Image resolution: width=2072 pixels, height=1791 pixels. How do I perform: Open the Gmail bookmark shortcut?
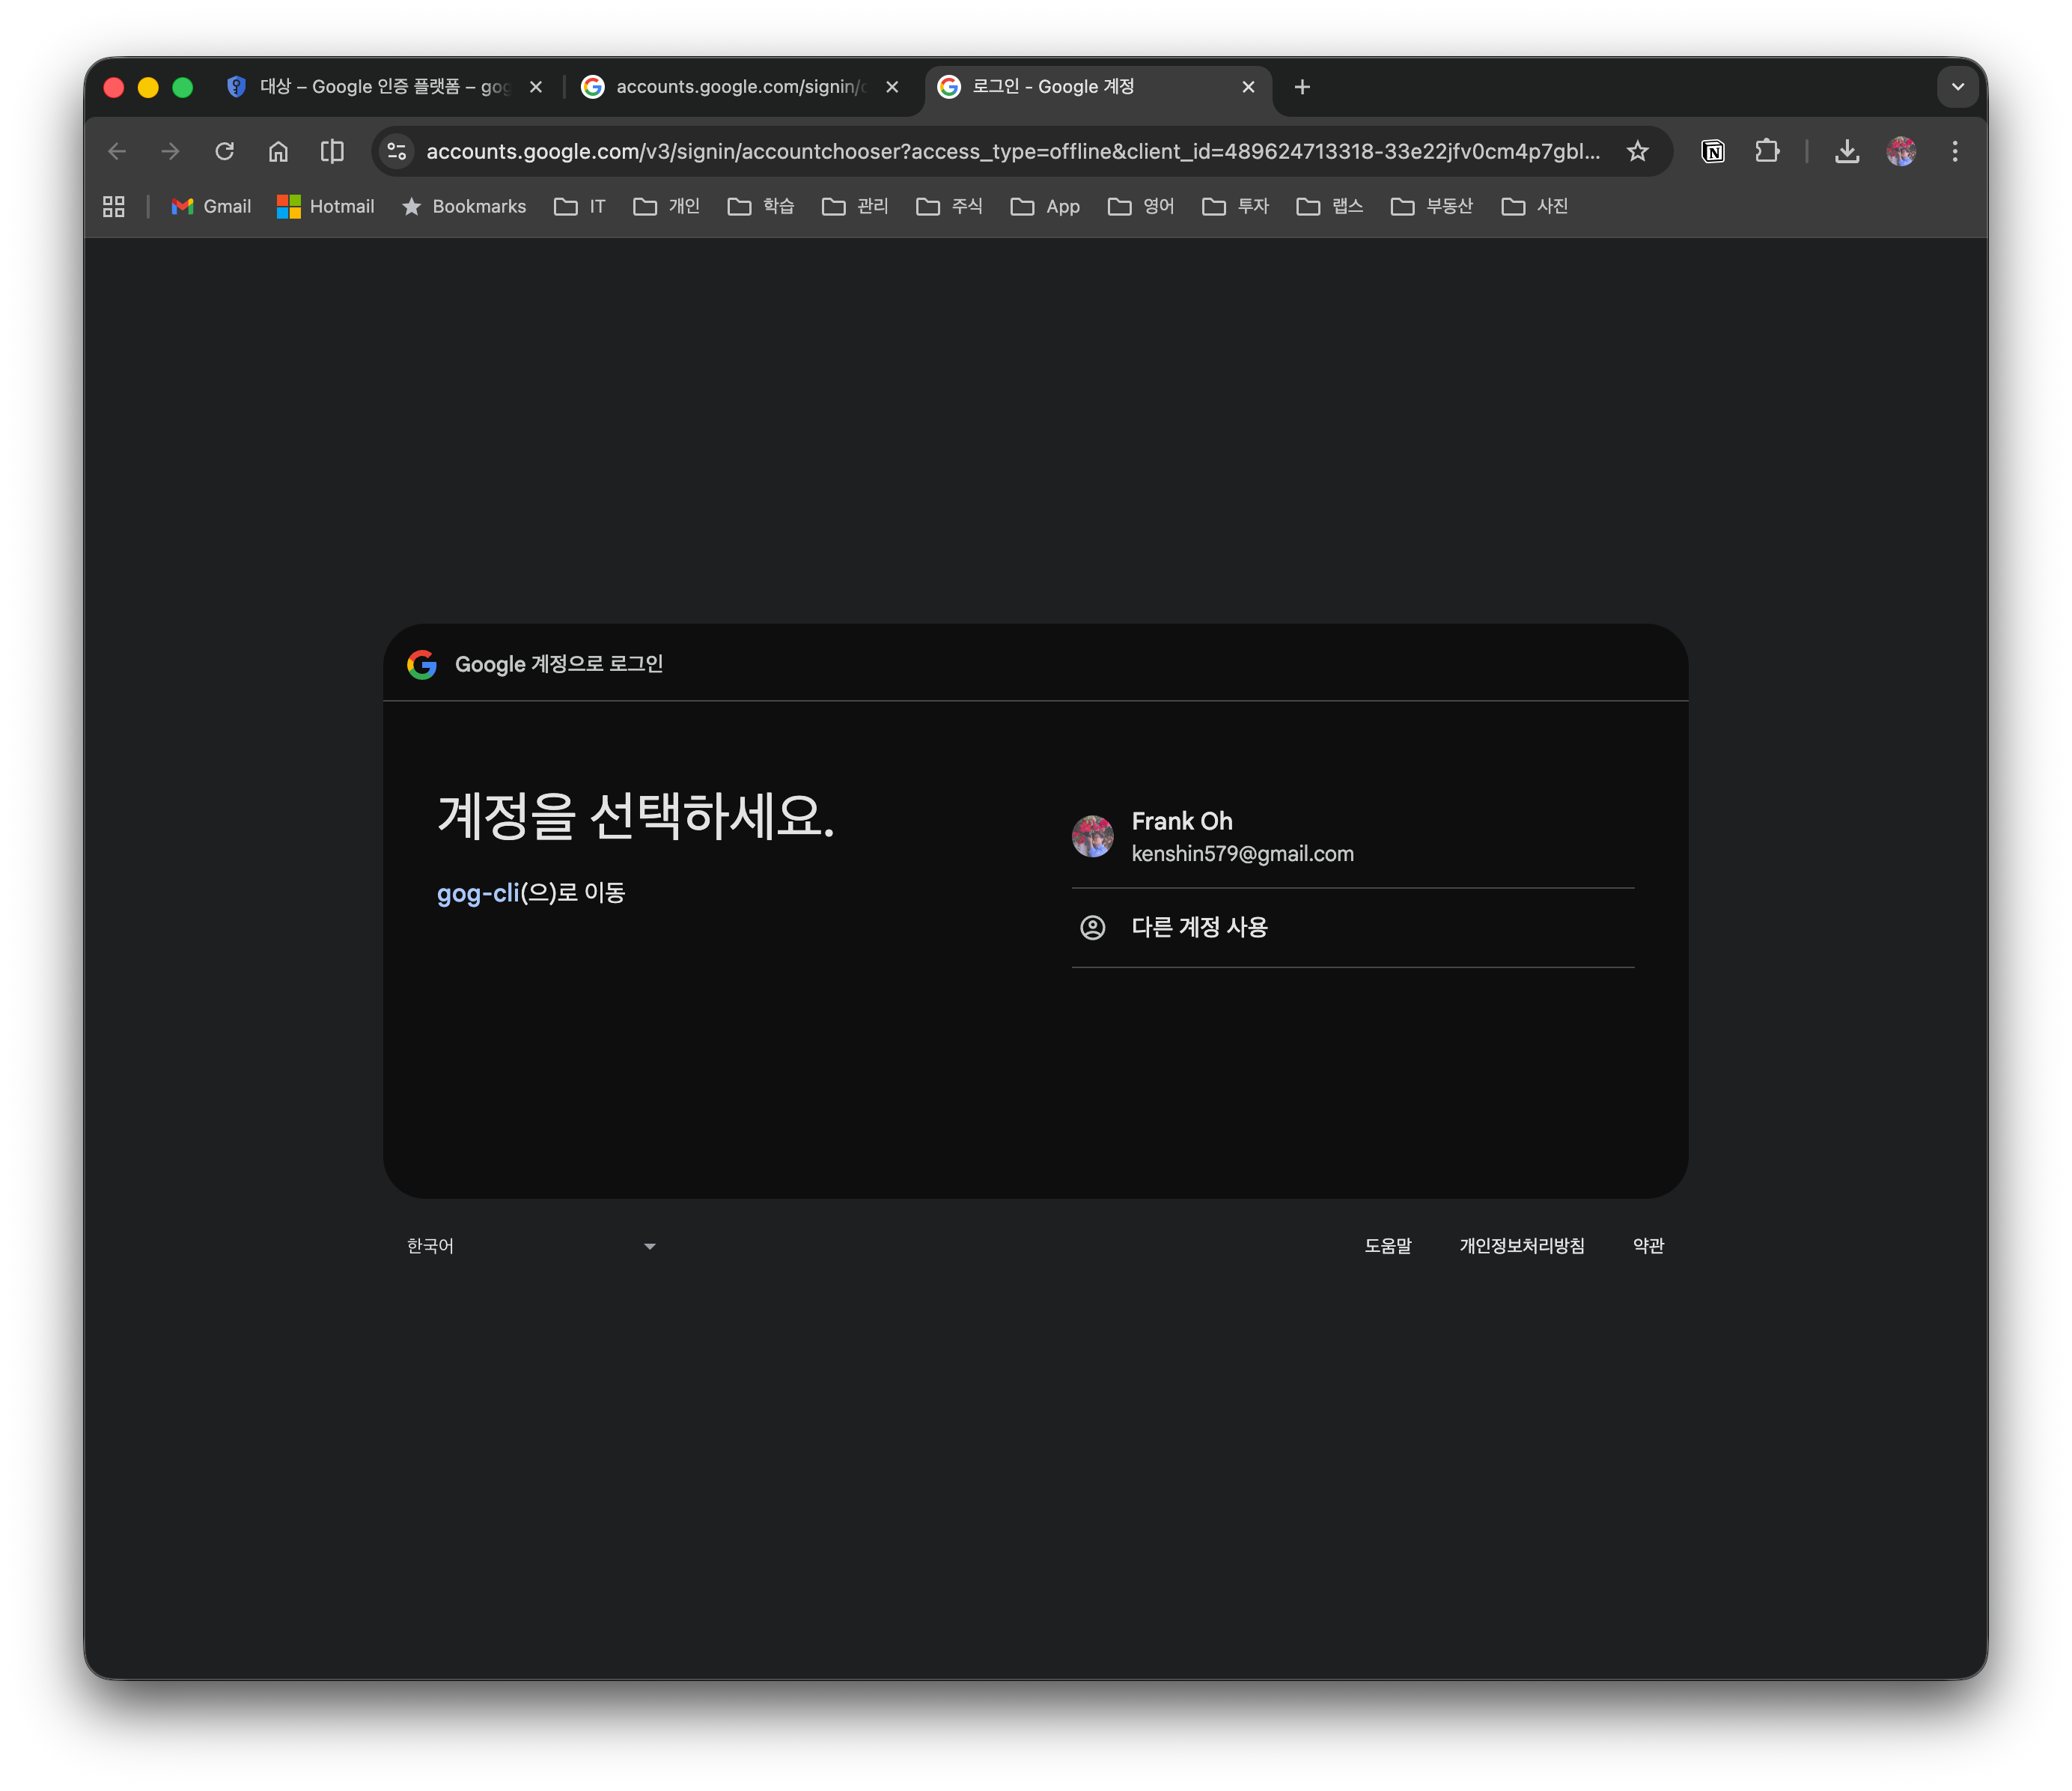(210, 207)
